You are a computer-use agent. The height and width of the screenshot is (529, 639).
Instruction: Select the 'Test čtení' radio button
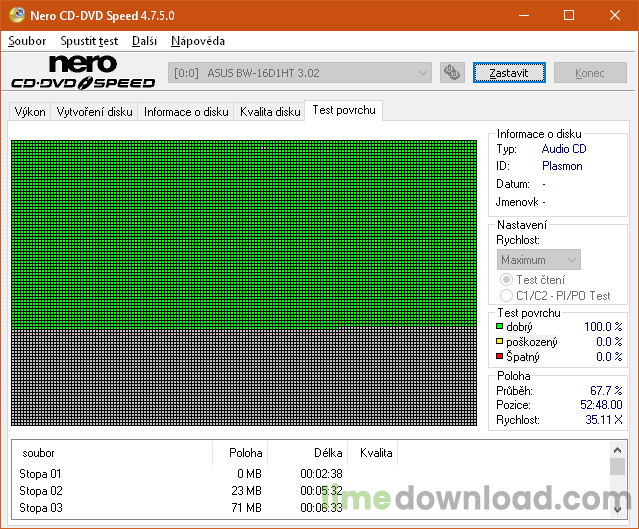[506, 280]
